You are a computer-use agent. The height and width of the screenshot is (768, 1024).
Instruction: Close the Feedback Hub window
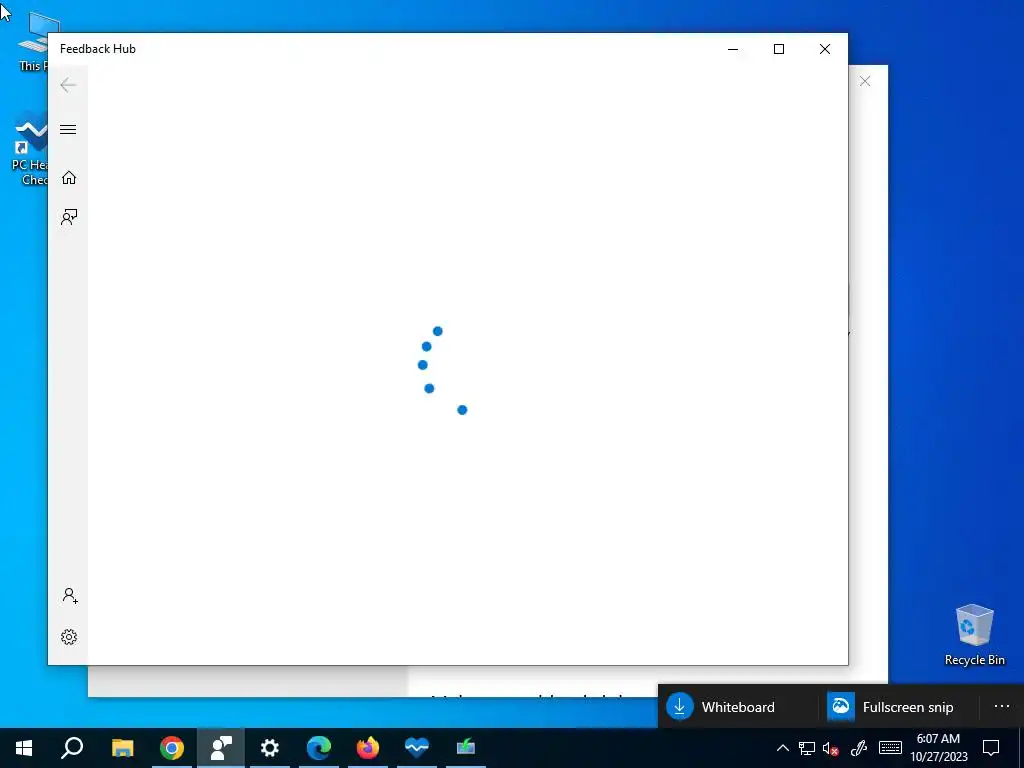(825, 49)
